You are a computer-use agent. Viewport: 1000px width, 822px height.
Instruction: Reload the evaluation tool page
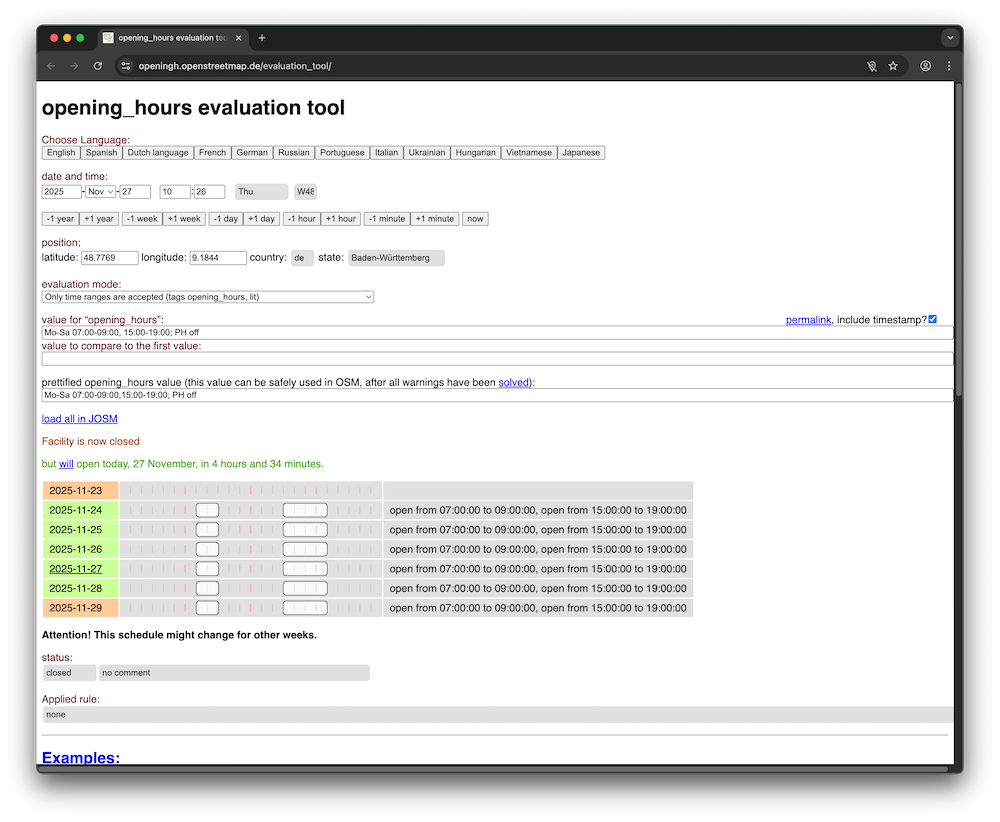[x=97, y=65]
